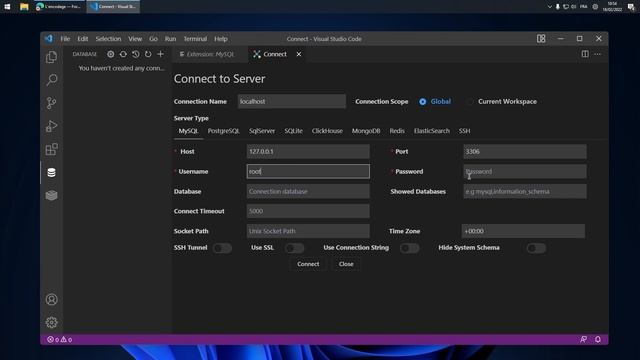Click into the Password field
Screen dimensions: 640x360
coord(525,171)
